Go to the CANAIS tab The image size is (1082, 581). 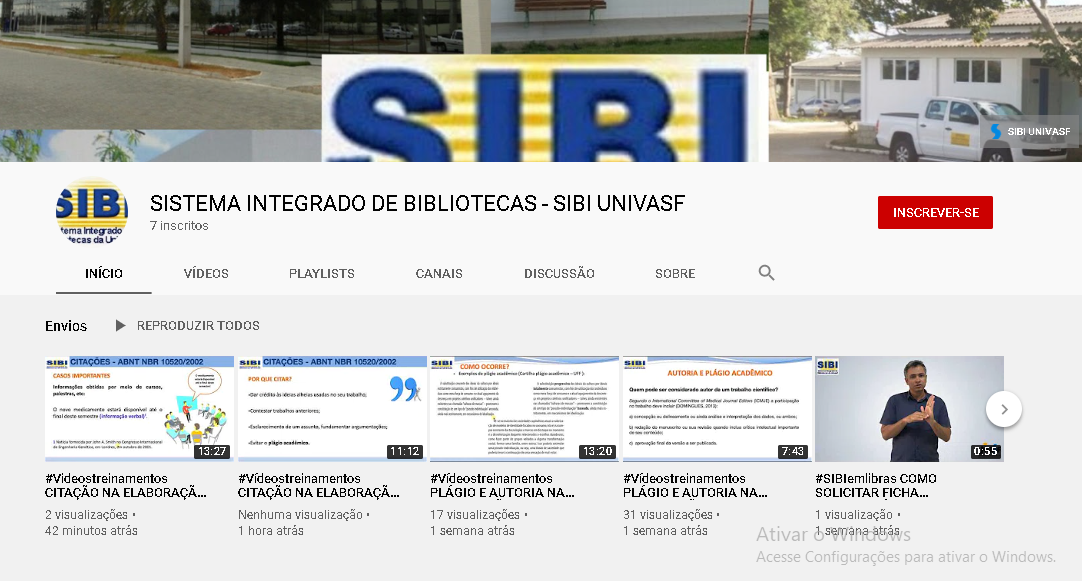[x=439, y=273]
